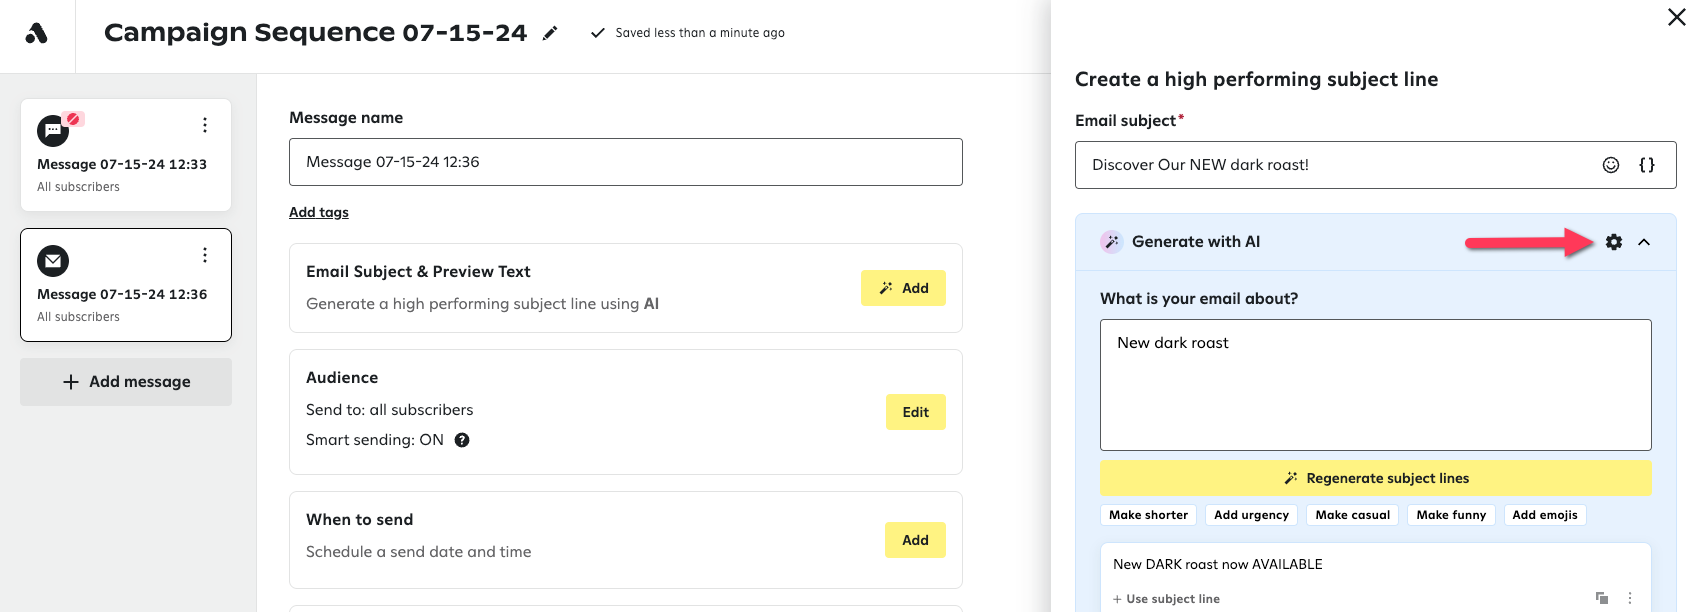
Task: Edit campaign name with the pencil icon
Action: (550, 33)
